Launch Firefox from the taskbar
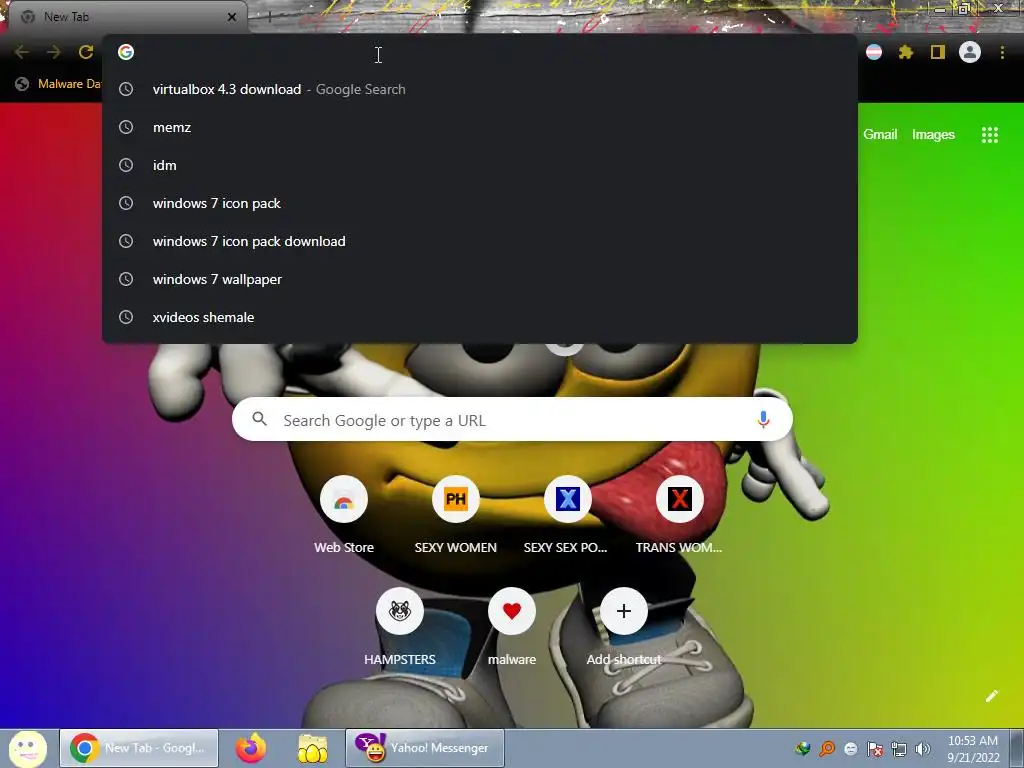This screenshot has width=1024, height=768. pos(251,748)
